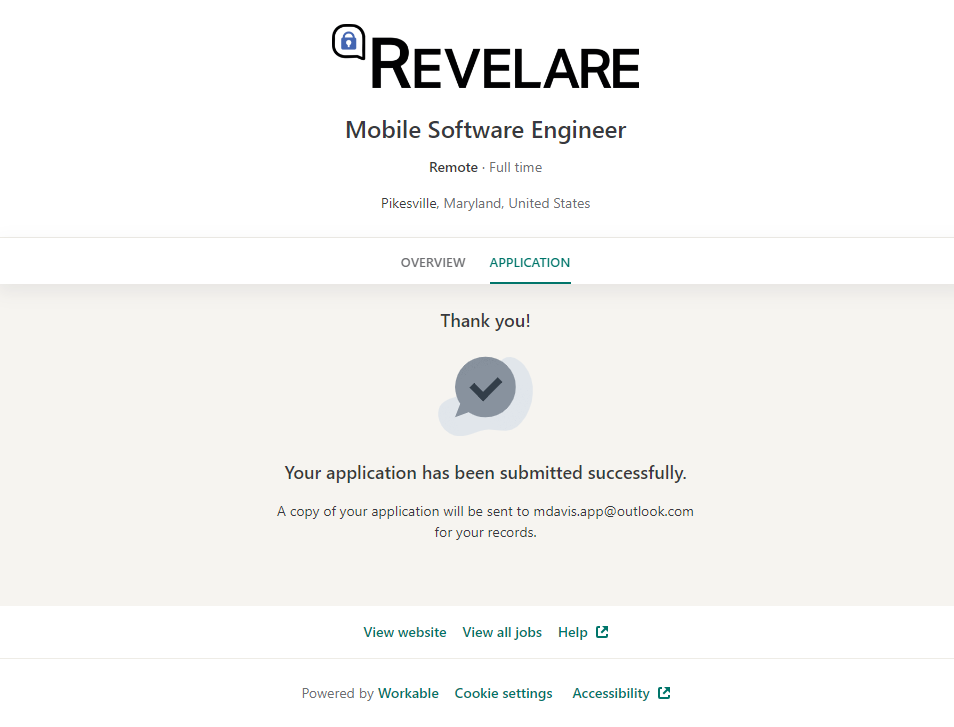Image resolution: width=954 pixels, height=727 pixels.
Task: Click the application submitted successfully message
Action: coord(485,473)
